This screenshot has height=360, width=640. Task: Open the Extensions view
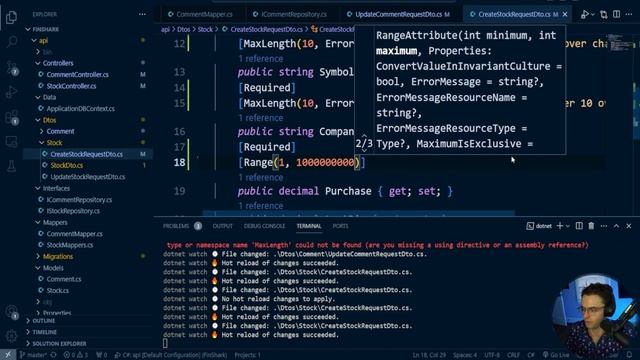pyautogui.click(x=11, y=118)
